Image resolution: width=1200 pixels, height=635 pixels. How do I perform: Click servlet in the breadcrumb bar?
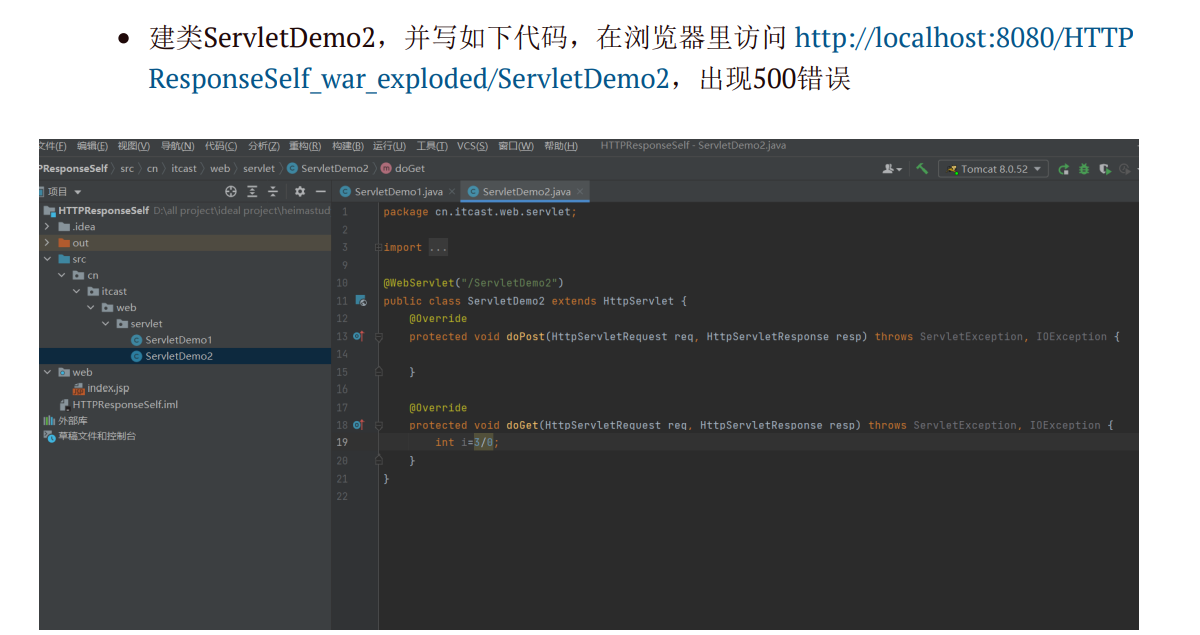click(259, 169)
